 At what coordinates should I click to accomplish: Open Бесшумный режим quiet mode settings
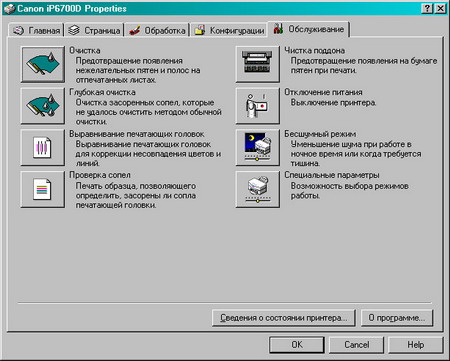pyautogui.click(x=258, y=148)
